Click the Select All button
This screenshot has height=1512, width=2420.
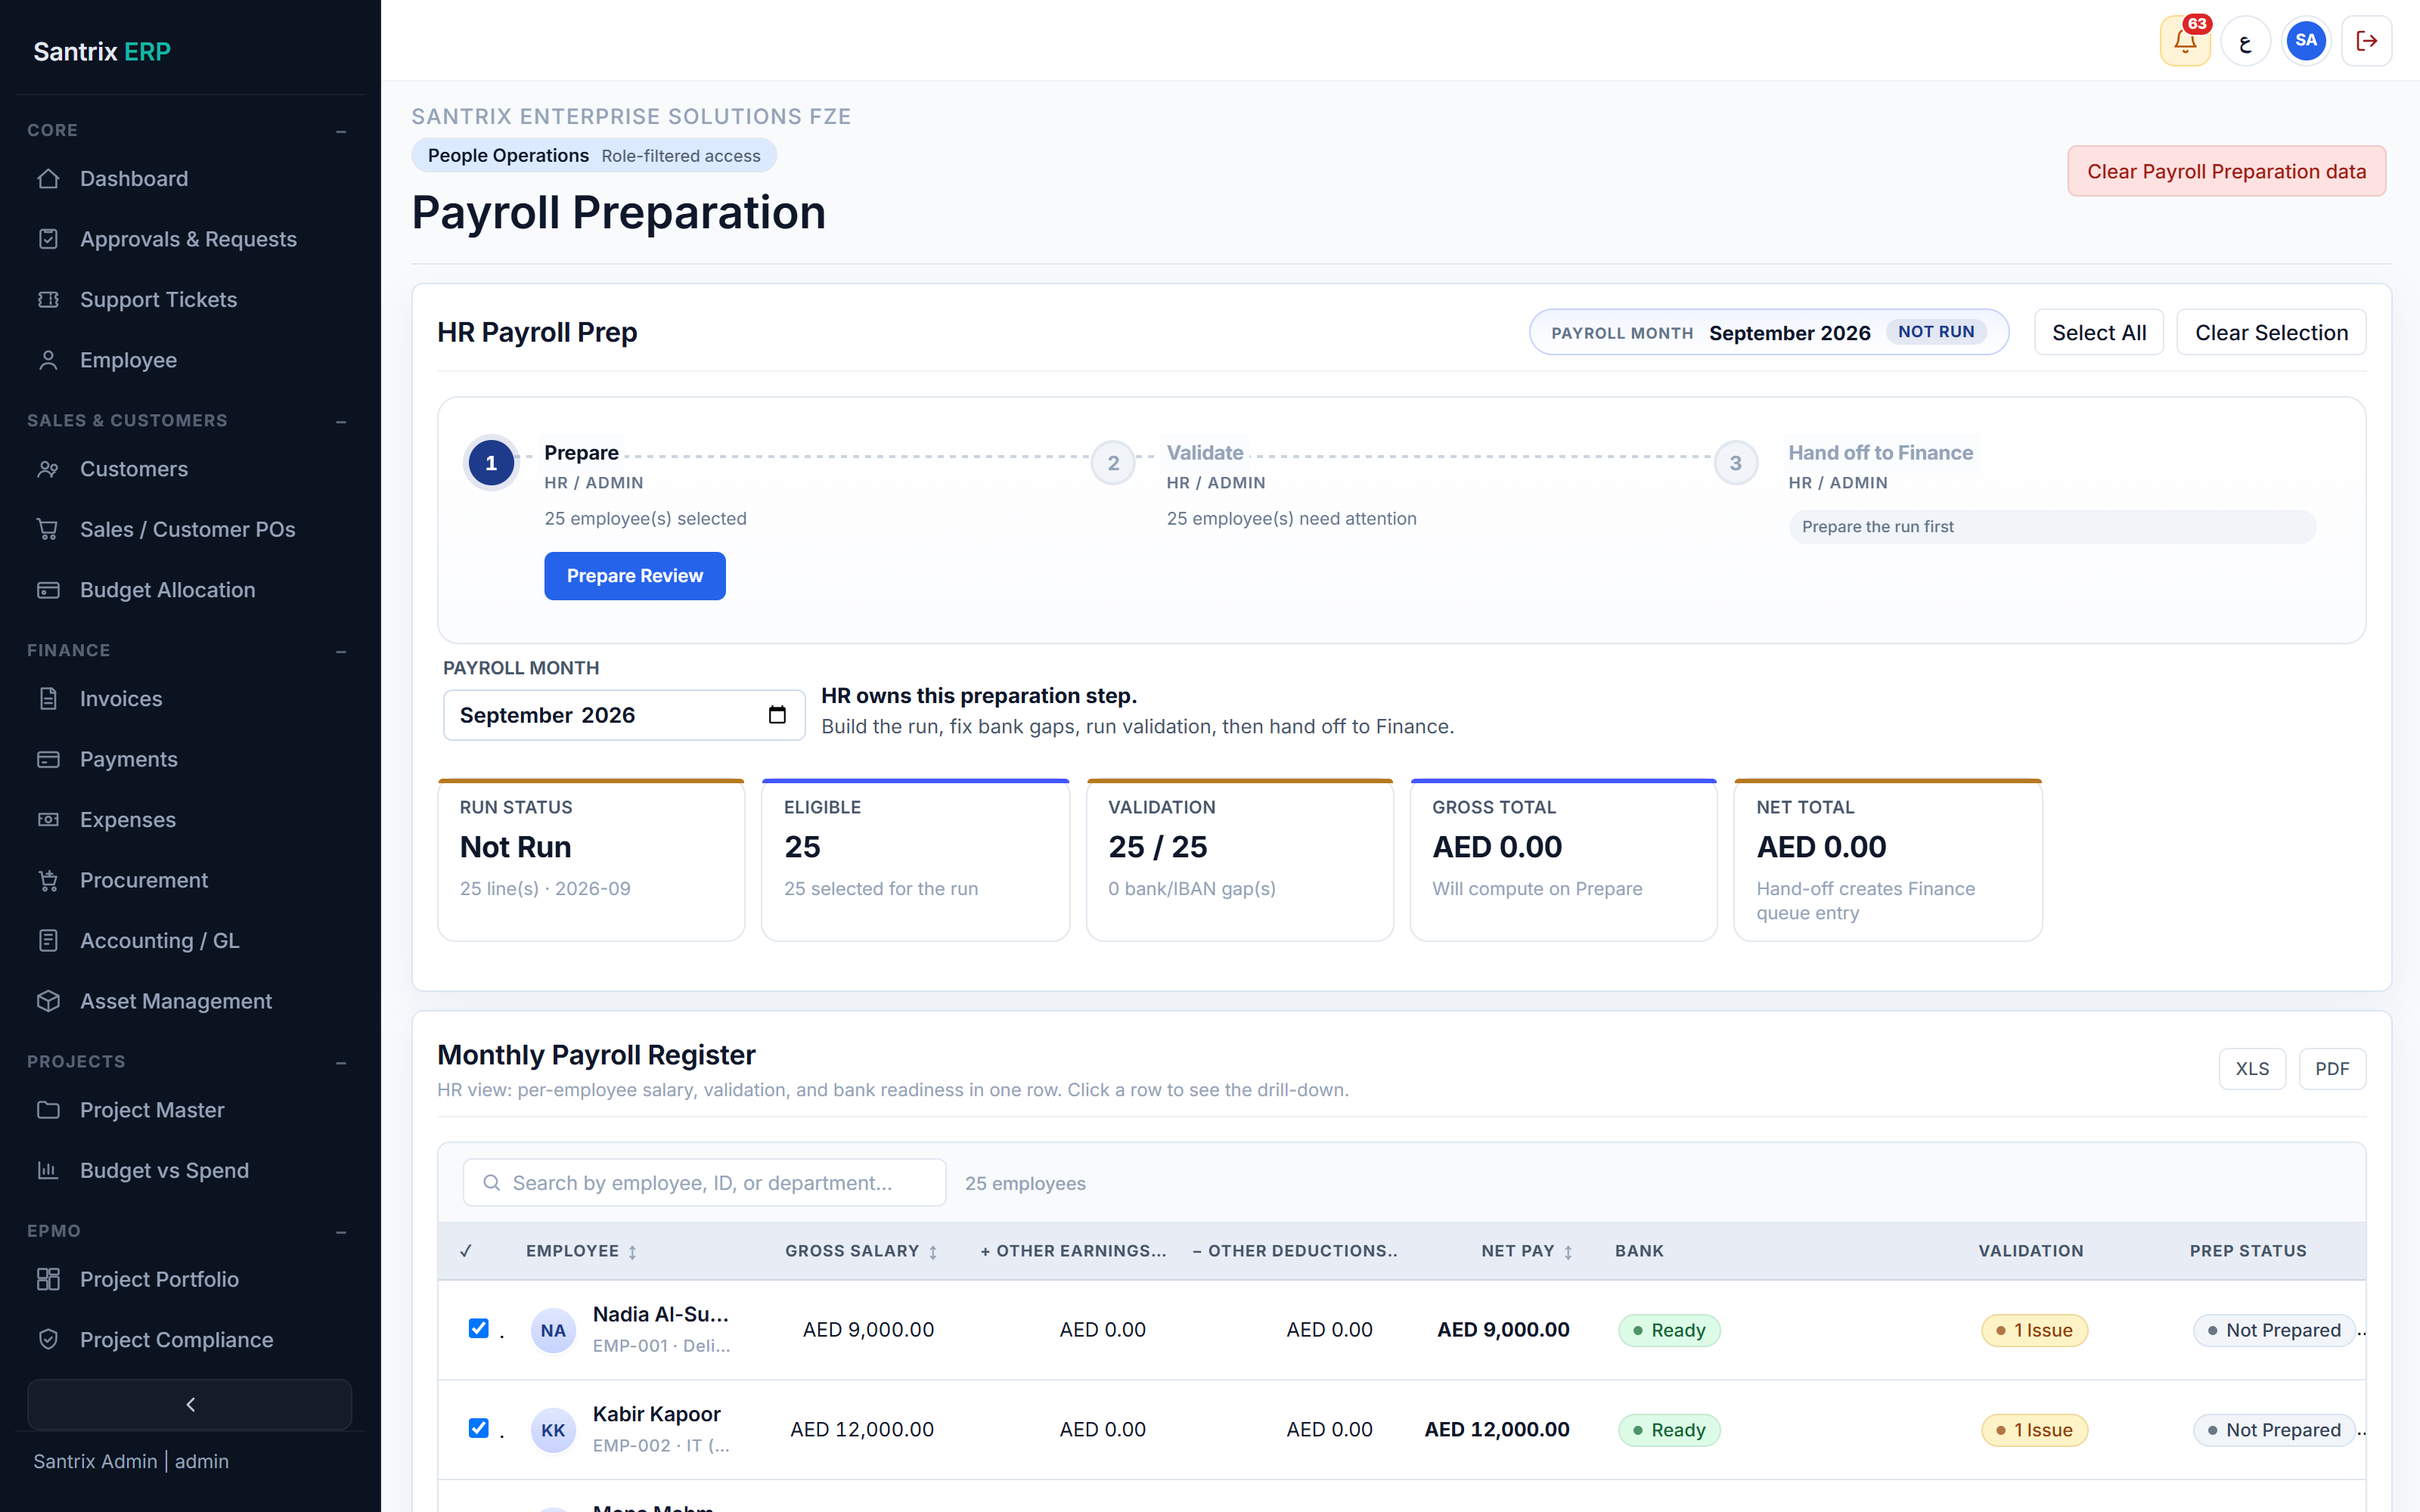2099,332
